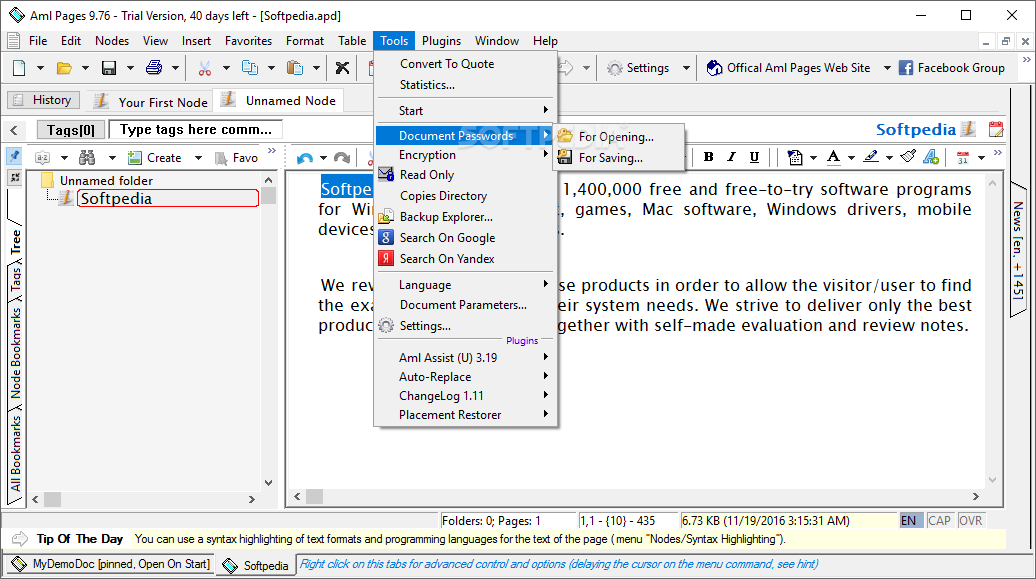Click the Tags[0] button
This screenshot has width=1036, height=579.
click(x=71, y=130)
